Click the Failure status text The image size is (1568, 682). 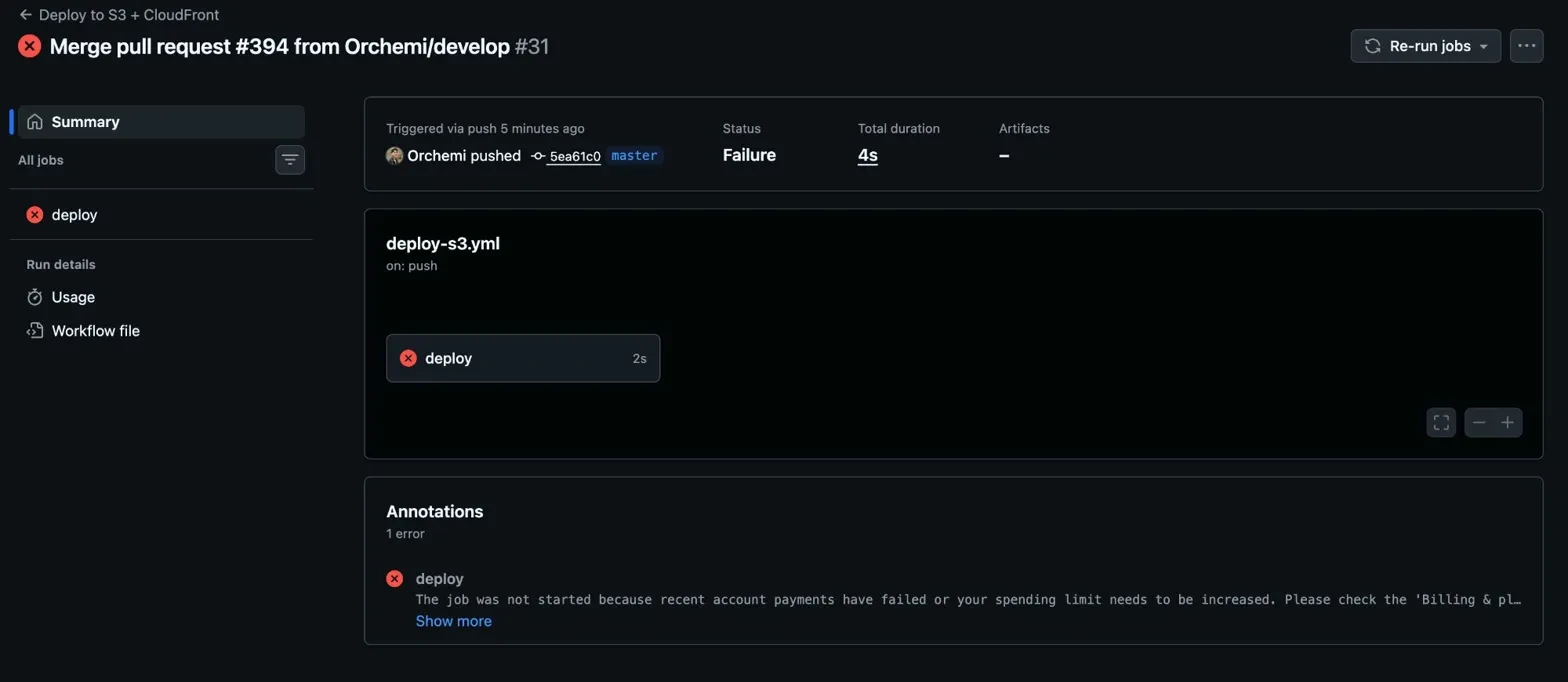749,155
